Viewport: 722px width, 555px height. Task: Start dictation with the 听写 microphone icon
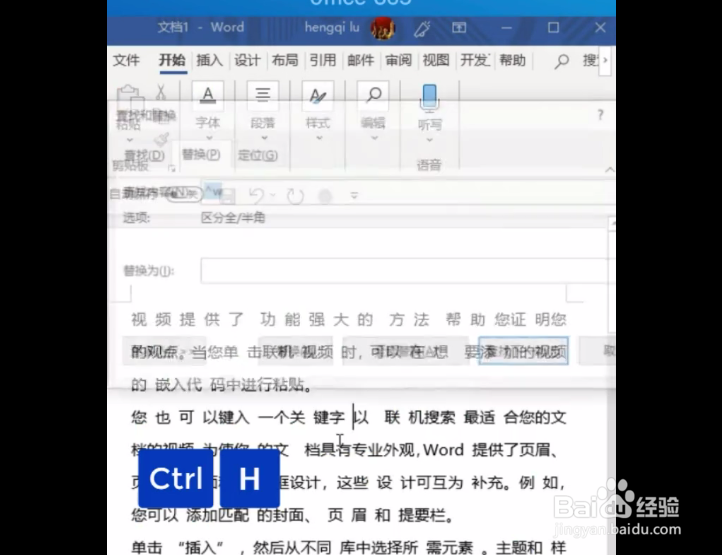pos(429,98)
